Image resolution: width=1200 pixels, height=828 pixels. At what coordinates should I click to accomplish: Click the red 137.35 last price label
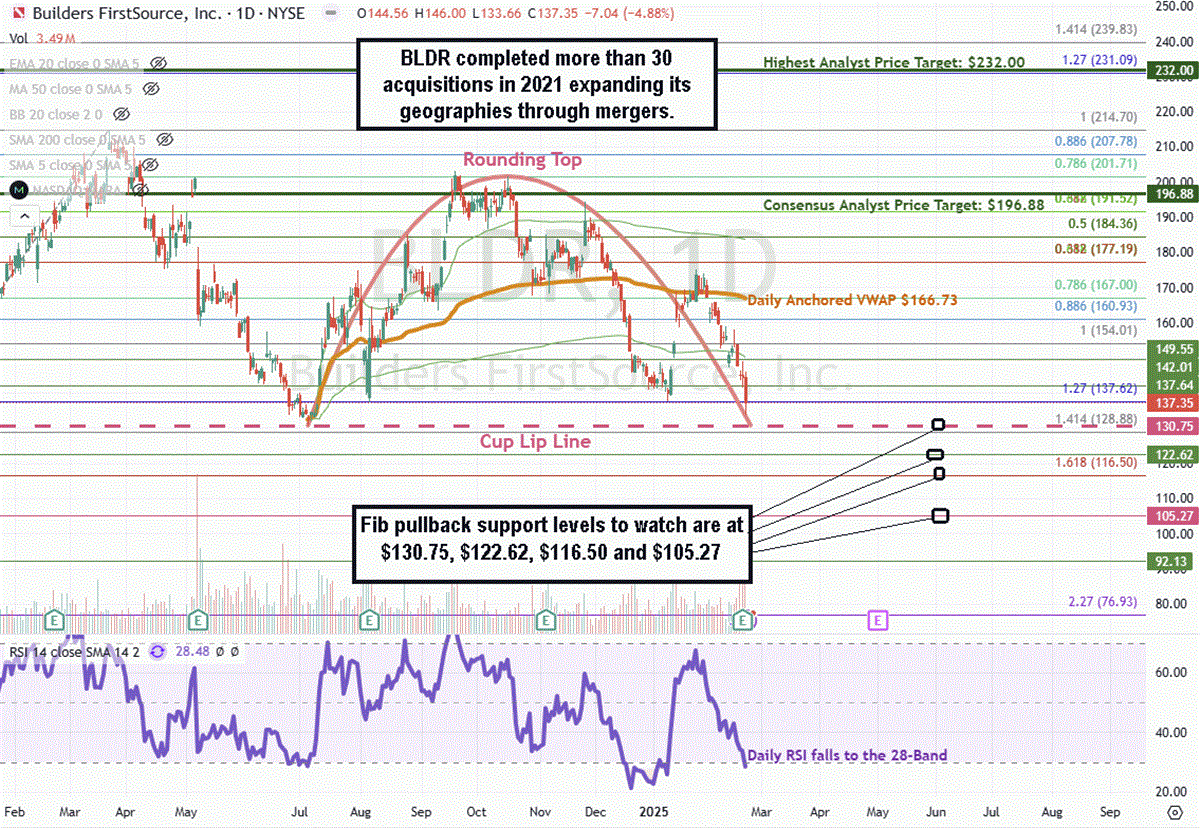coord(1174,402)
